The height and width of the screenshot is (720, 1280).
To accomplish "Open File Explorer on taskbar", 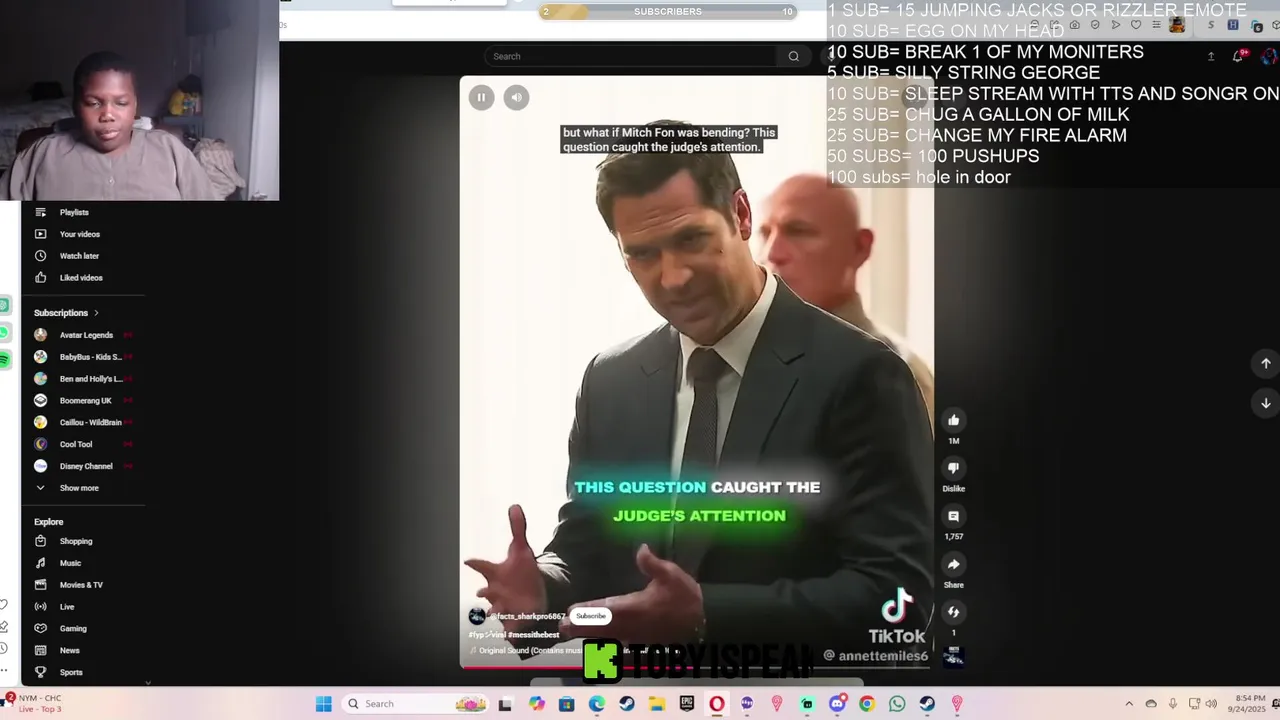I will (656, 704).
